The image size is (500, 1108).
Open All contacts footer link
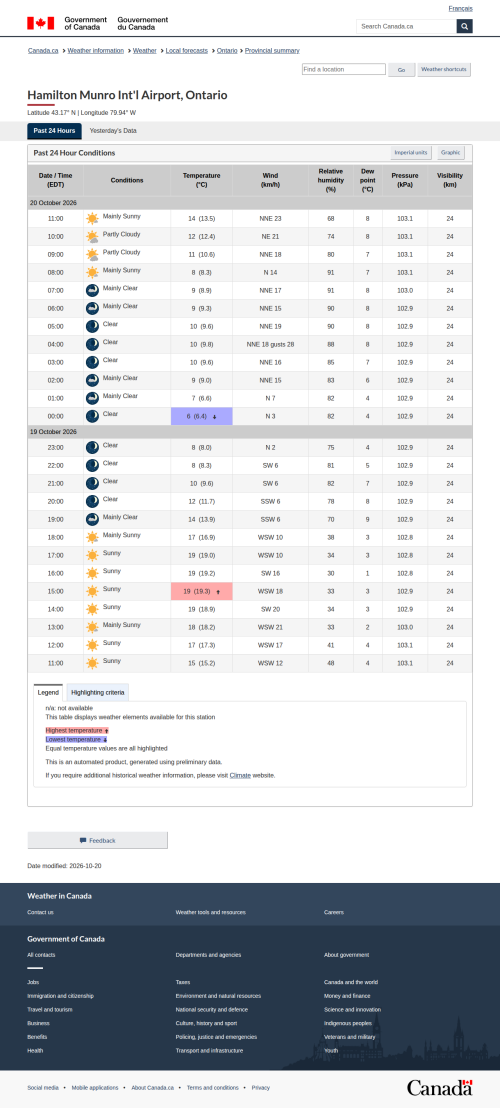pyautogui.click(x=41, y=955)
